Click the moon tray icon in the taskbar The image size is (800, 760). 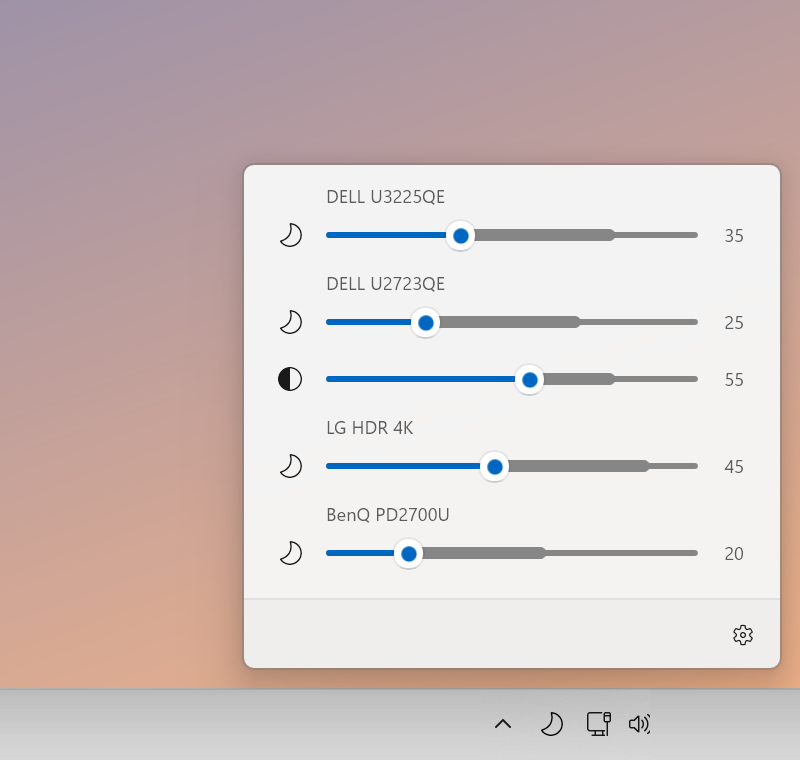coord(552,724)
